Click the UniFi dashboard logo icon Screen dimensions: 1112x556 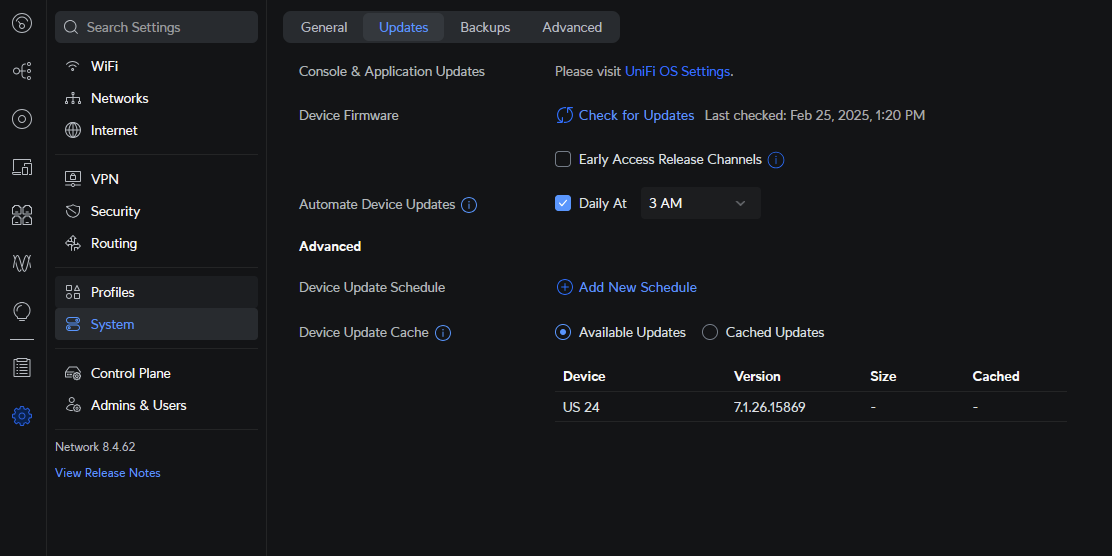coord(22,23)
